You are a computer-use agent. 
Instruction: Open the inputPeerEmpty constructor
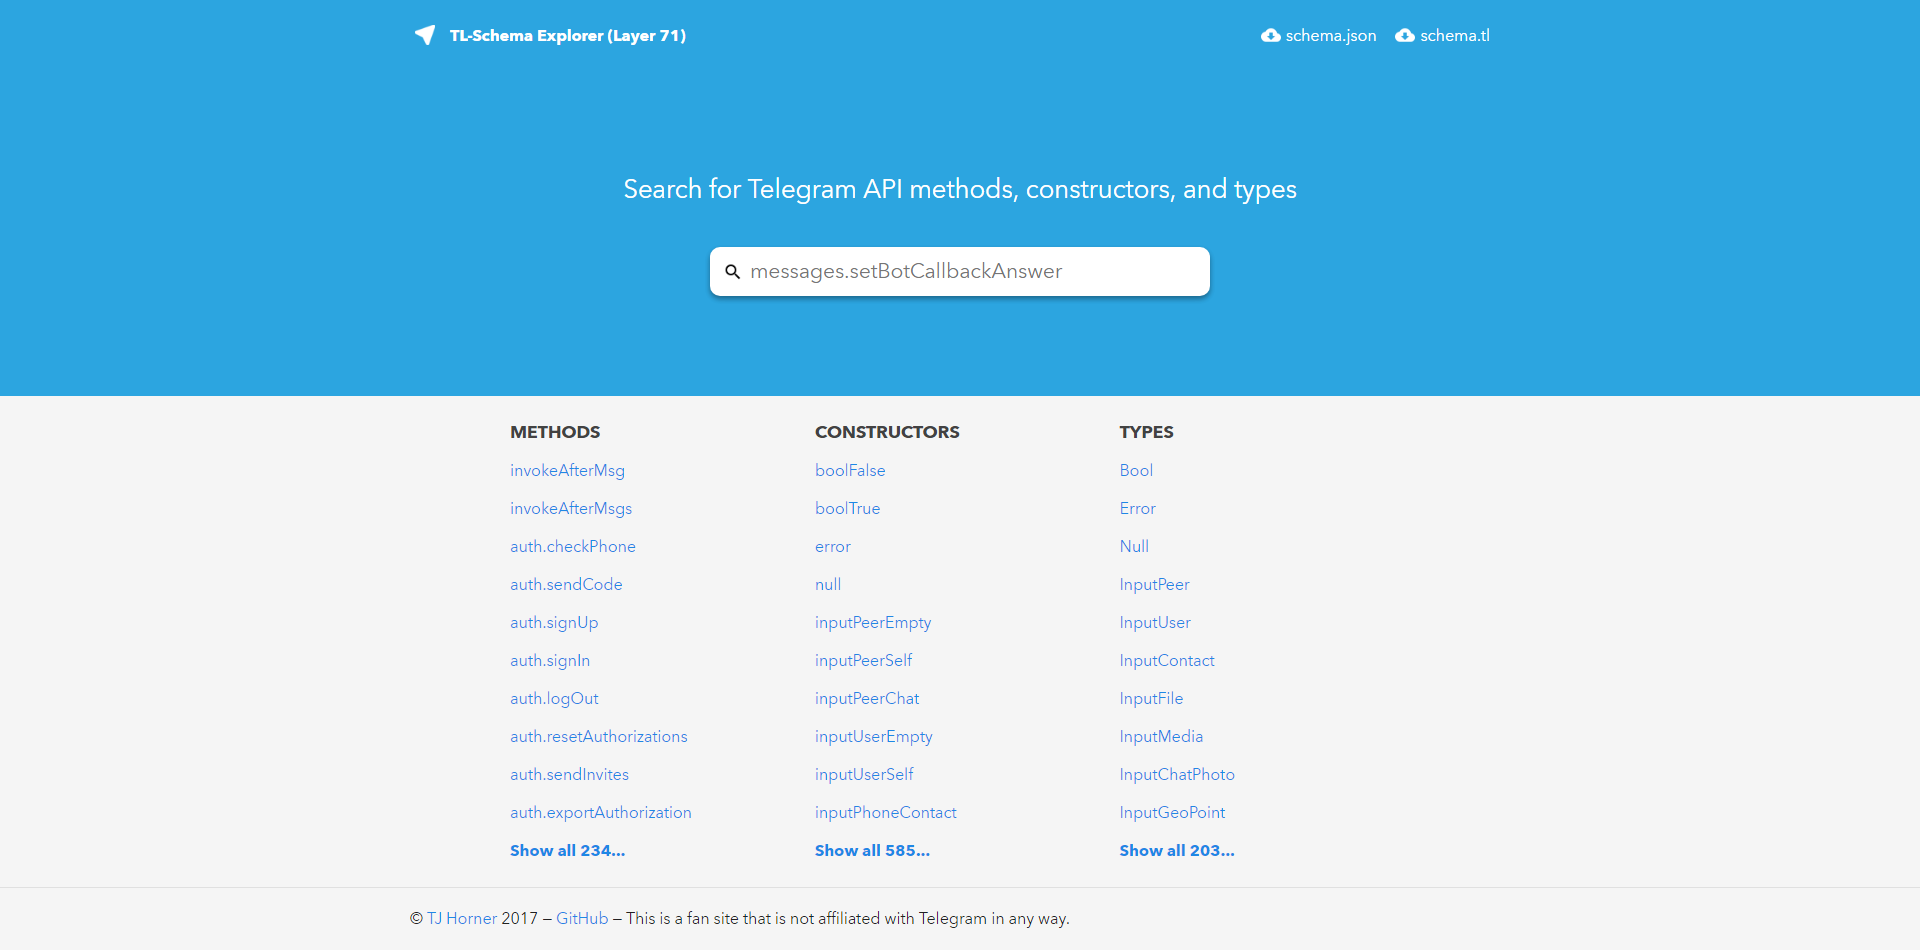(873, 622)
